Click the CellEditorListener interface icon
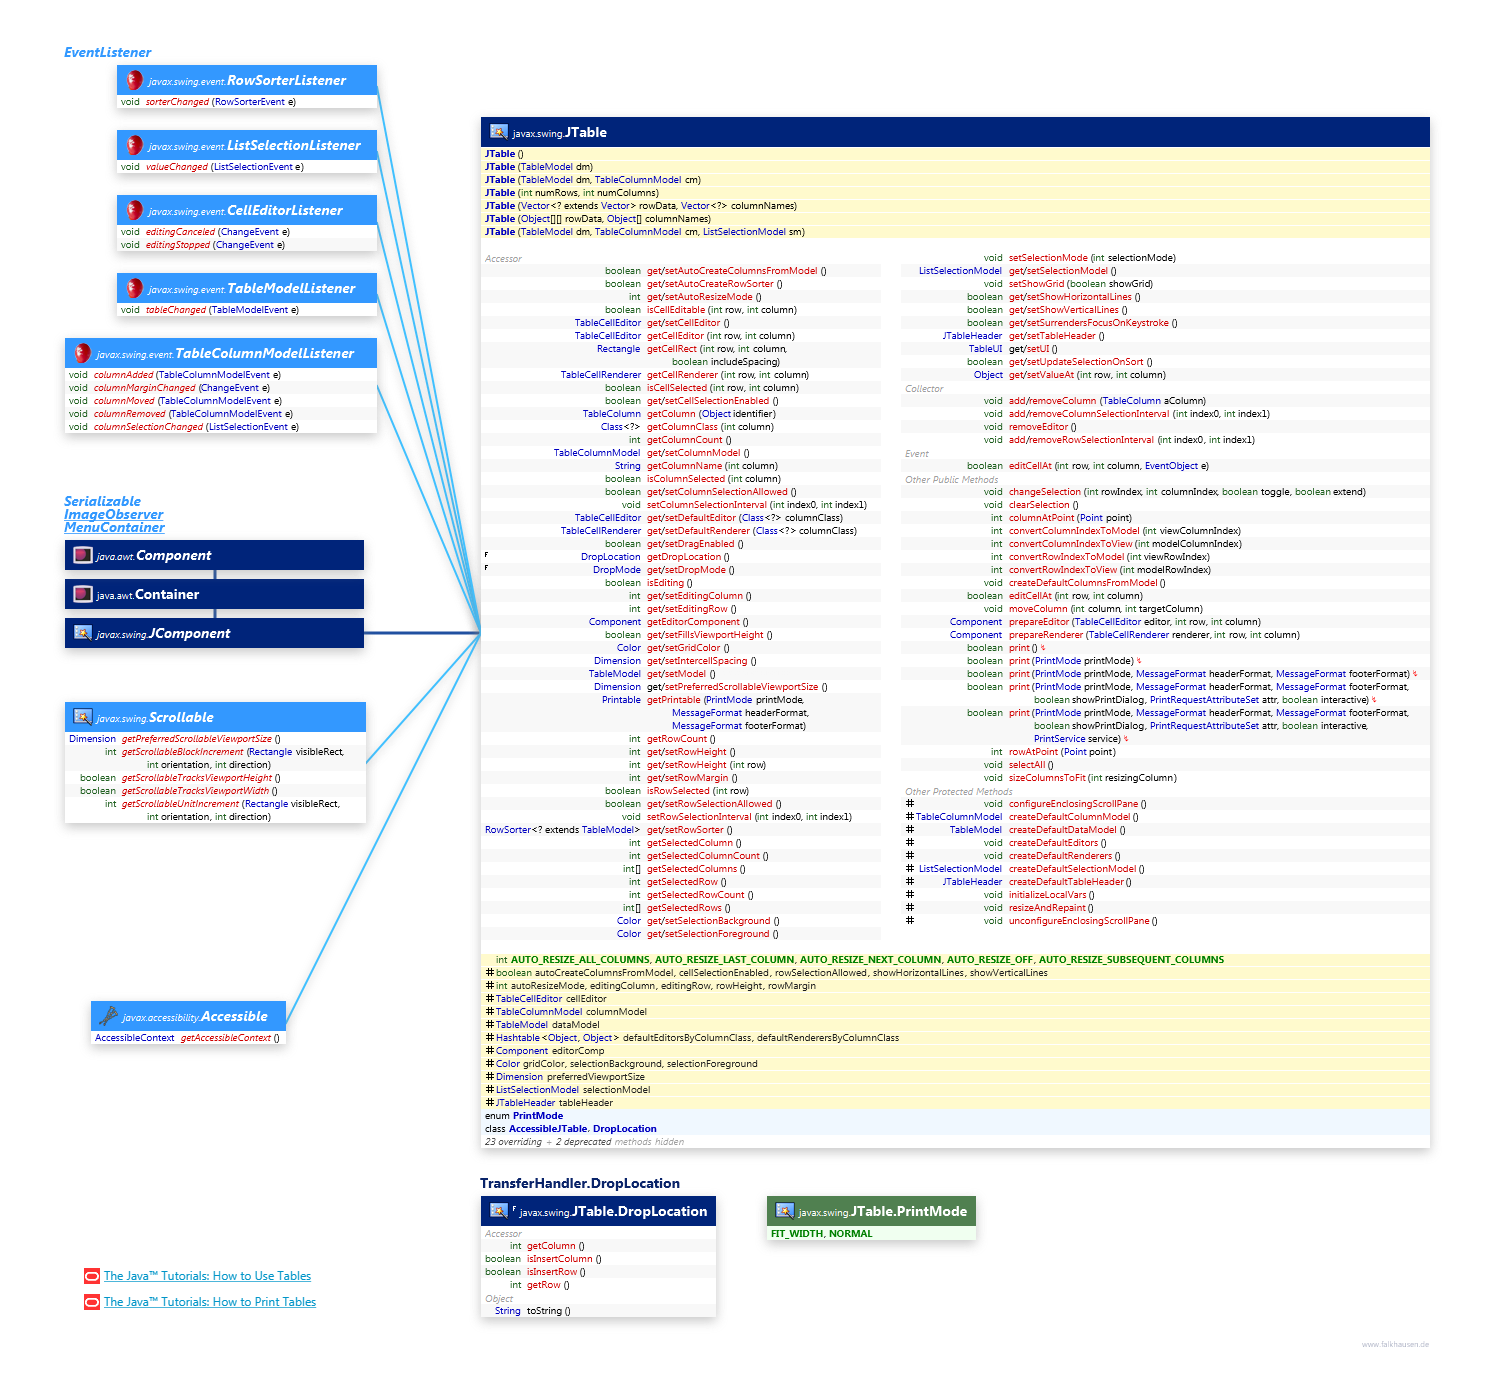This screenshot has height=1390, width=1486. tap(134, 210)
